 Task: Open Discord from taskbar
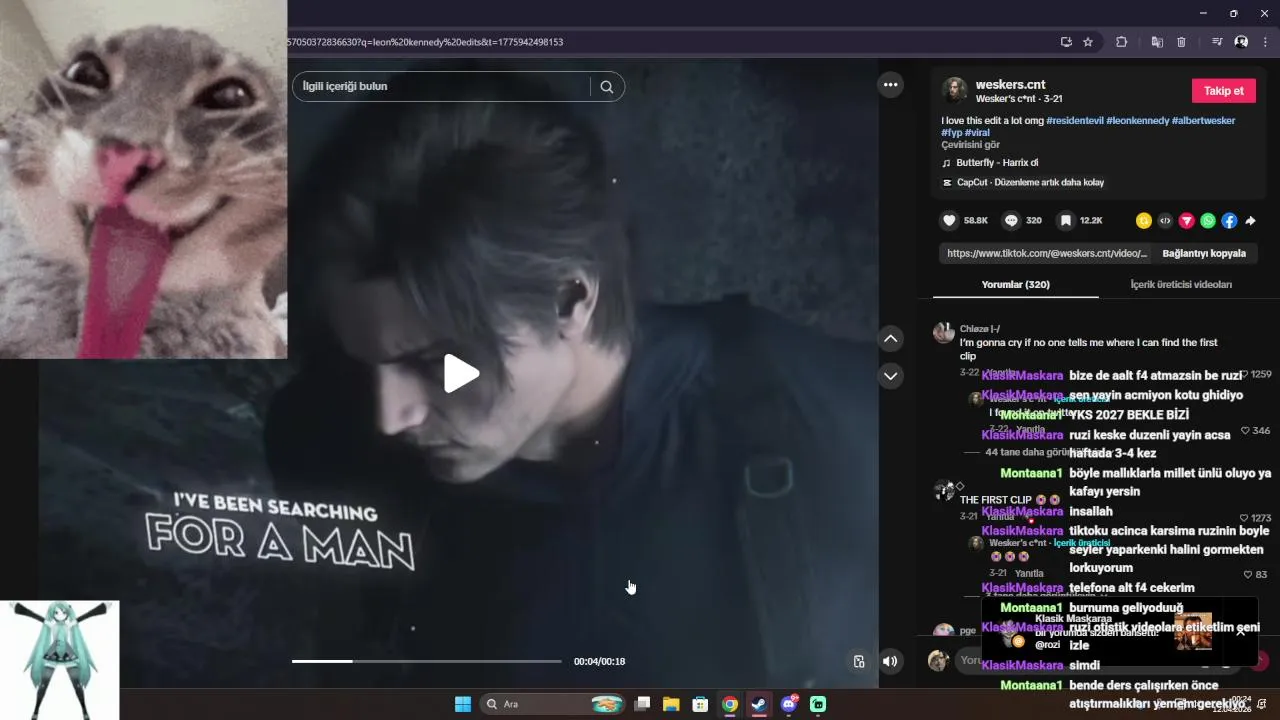coord(789,704)
